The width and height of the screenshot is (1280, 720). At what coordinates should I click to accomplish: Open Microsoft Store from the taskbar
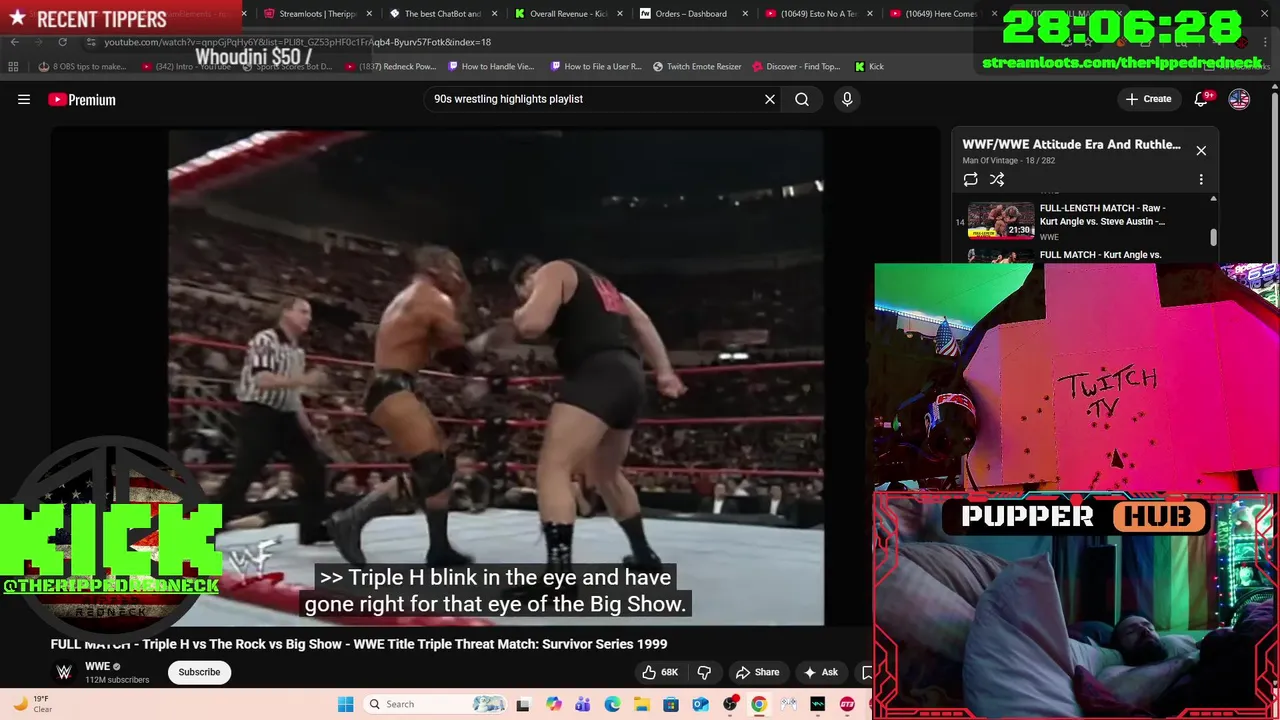[671, 704]
